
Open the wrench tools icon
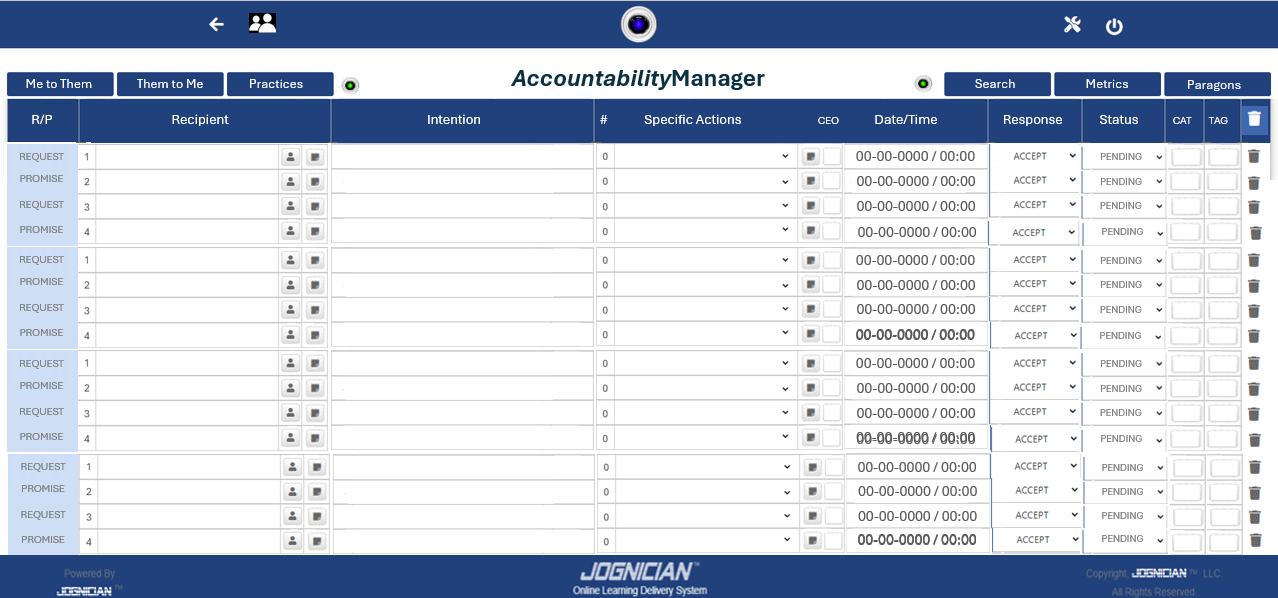pyautogui.click(x=1072, y=25)
